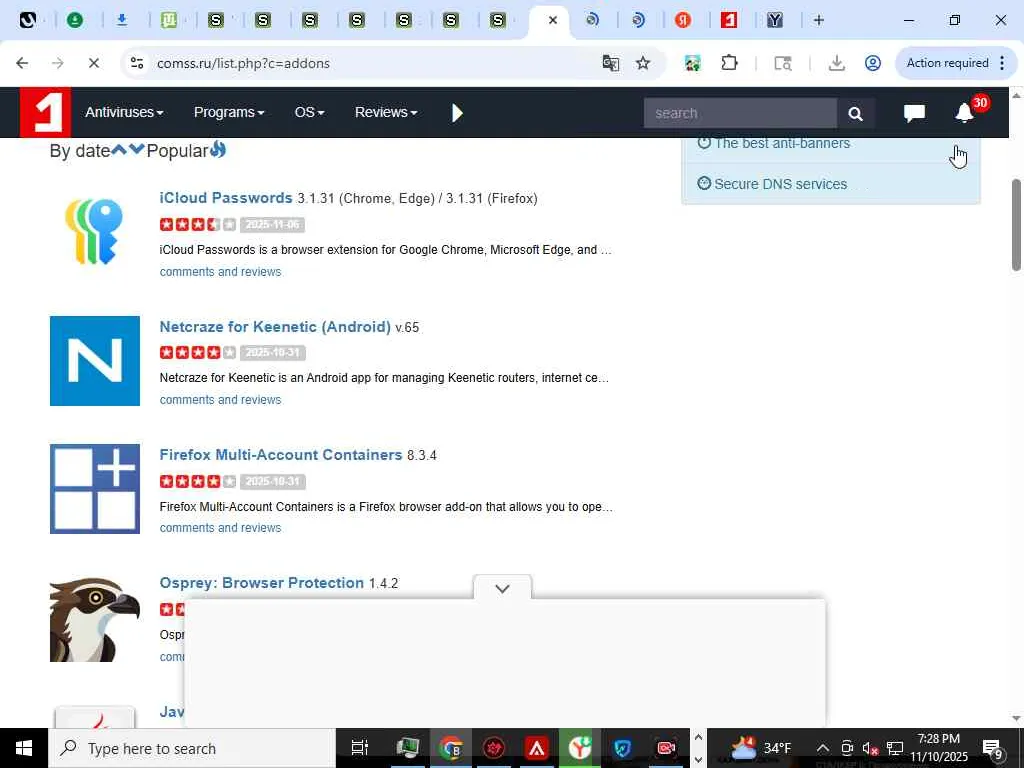Open Secure DNS services sidebar link
The image size is (1024, 768).
click(x=780, y=184)
